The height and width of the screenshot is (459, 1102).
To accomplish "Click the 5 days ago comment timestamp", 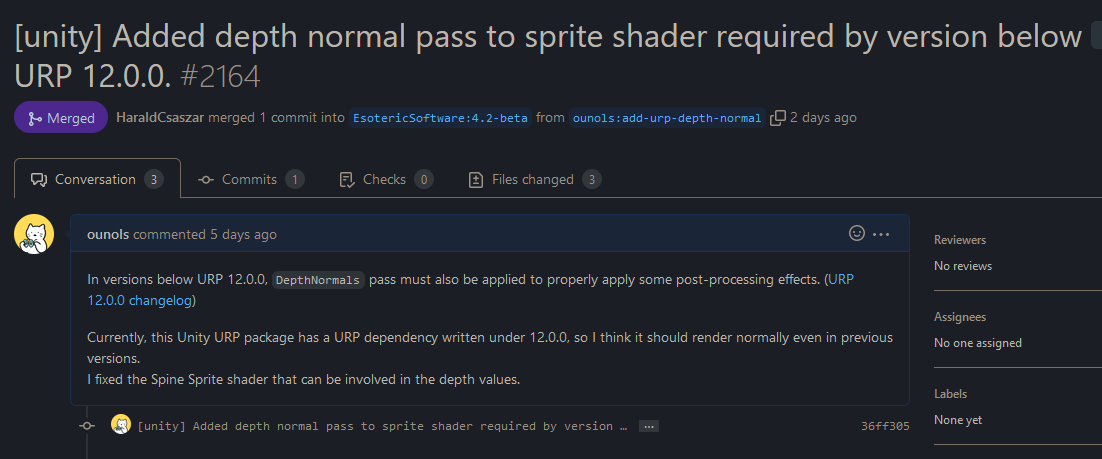I will 243,234.
